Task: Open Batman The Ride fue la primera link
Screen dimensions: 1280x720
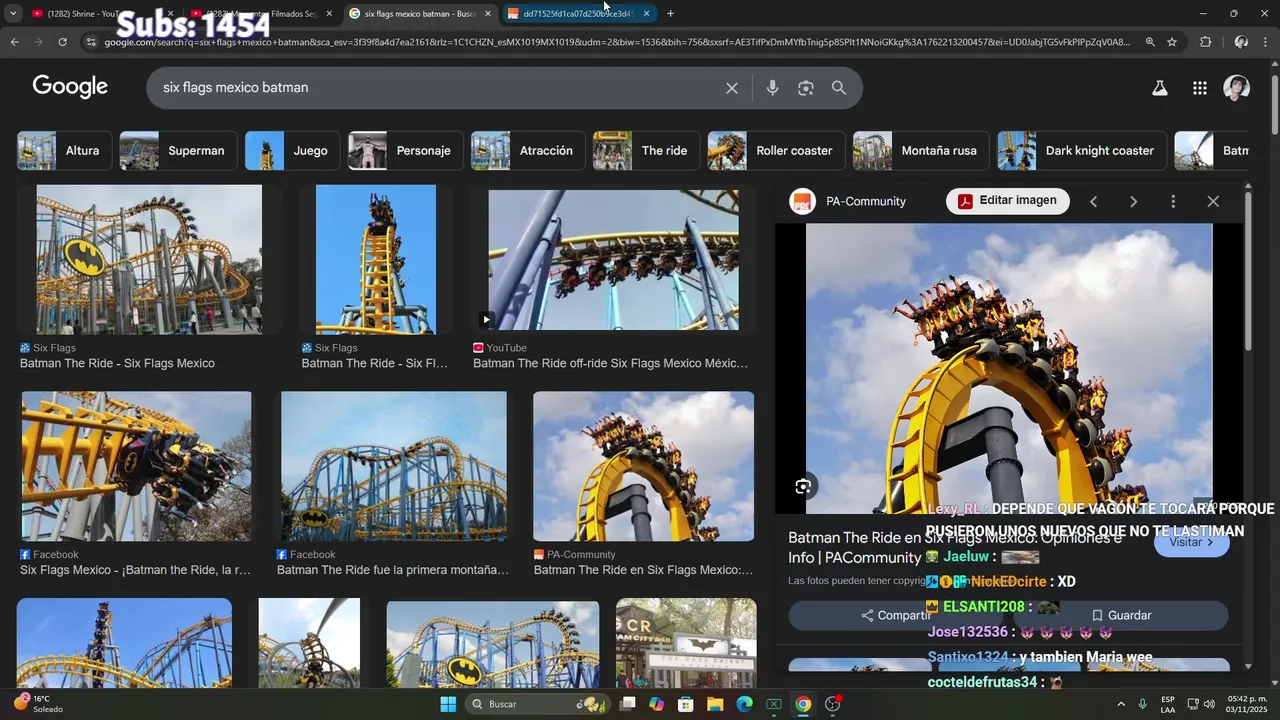Action: point(393,570)
